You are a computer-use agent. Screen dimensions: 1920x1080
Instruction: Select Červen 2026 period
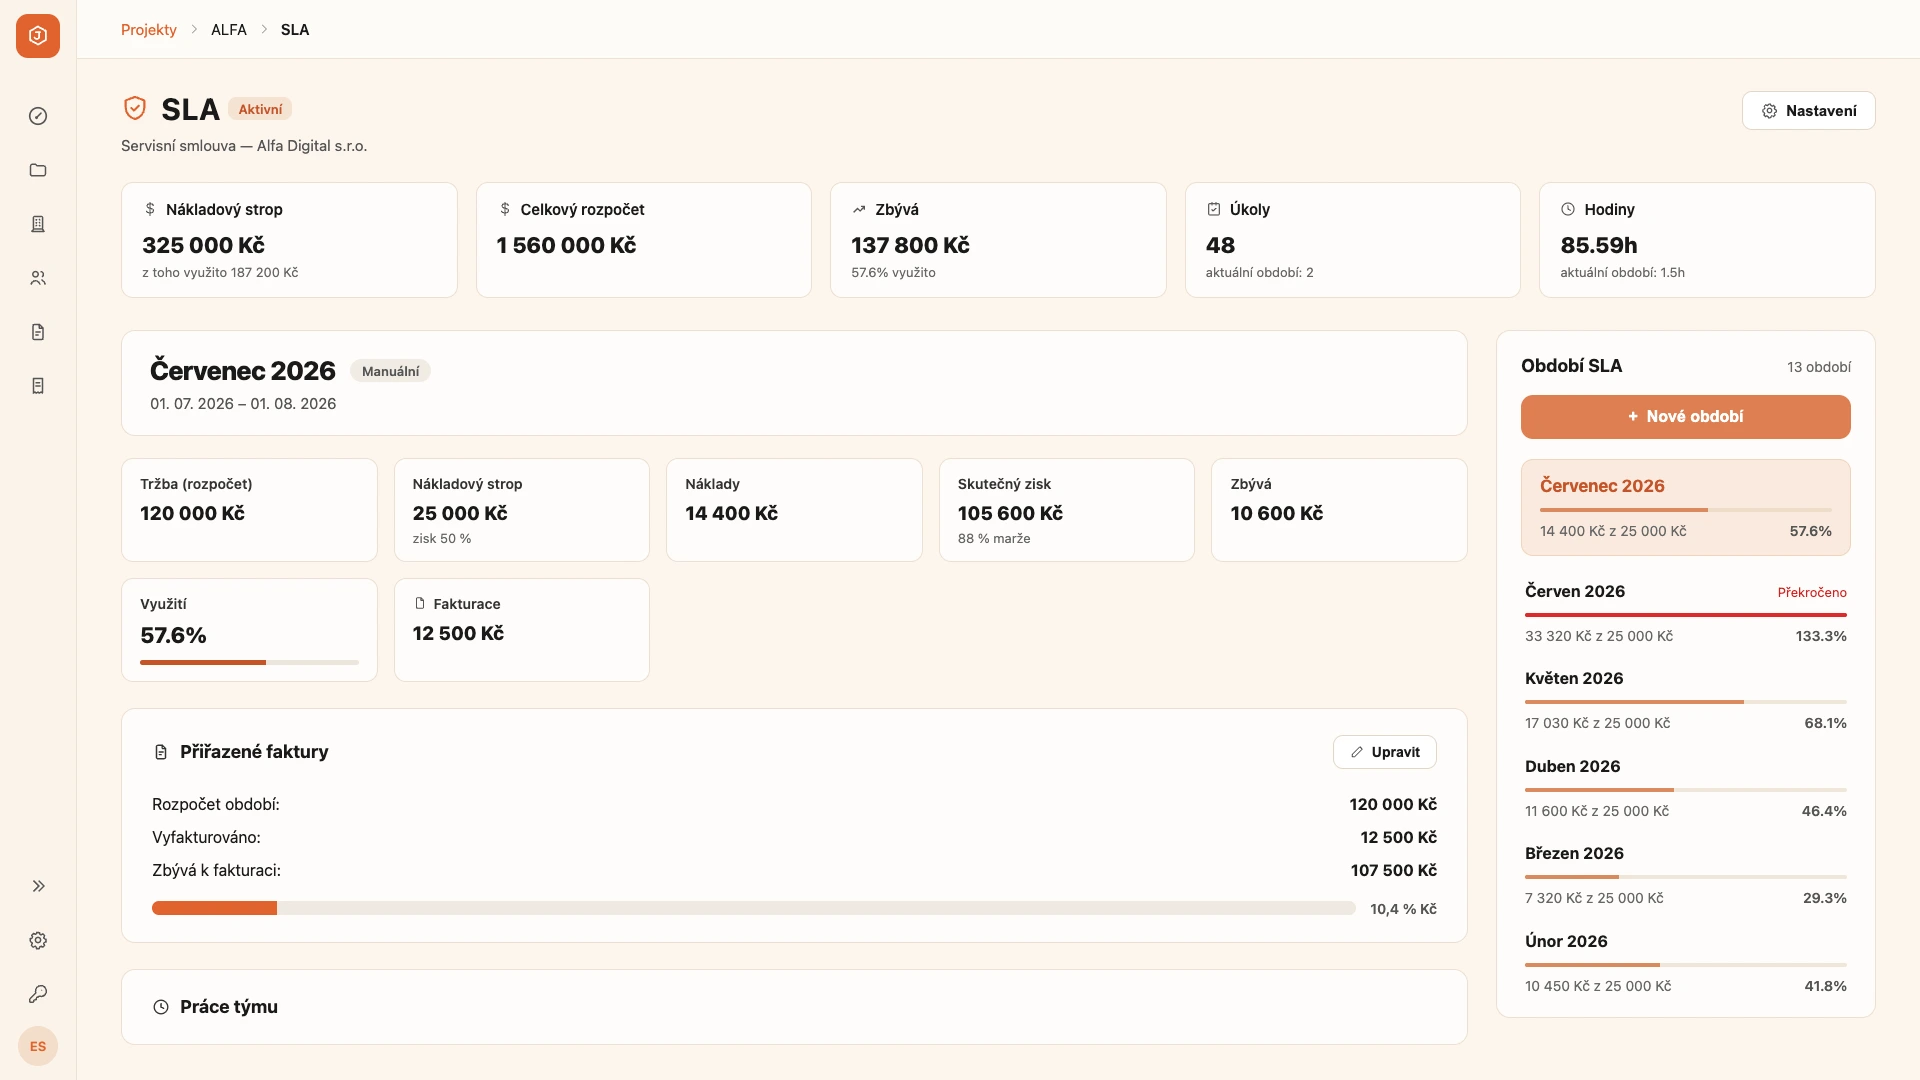pos(1685,613)
